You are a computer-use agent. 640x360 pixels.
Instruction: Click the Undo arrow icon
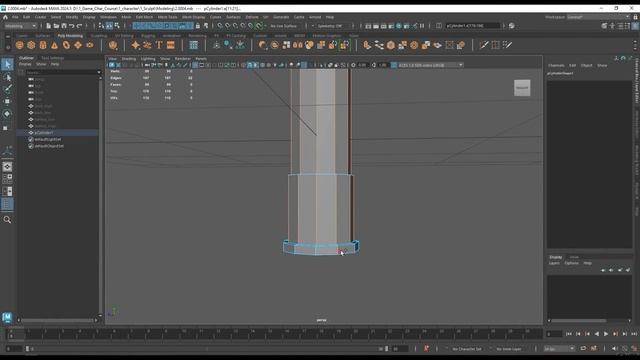coord(71,26)
